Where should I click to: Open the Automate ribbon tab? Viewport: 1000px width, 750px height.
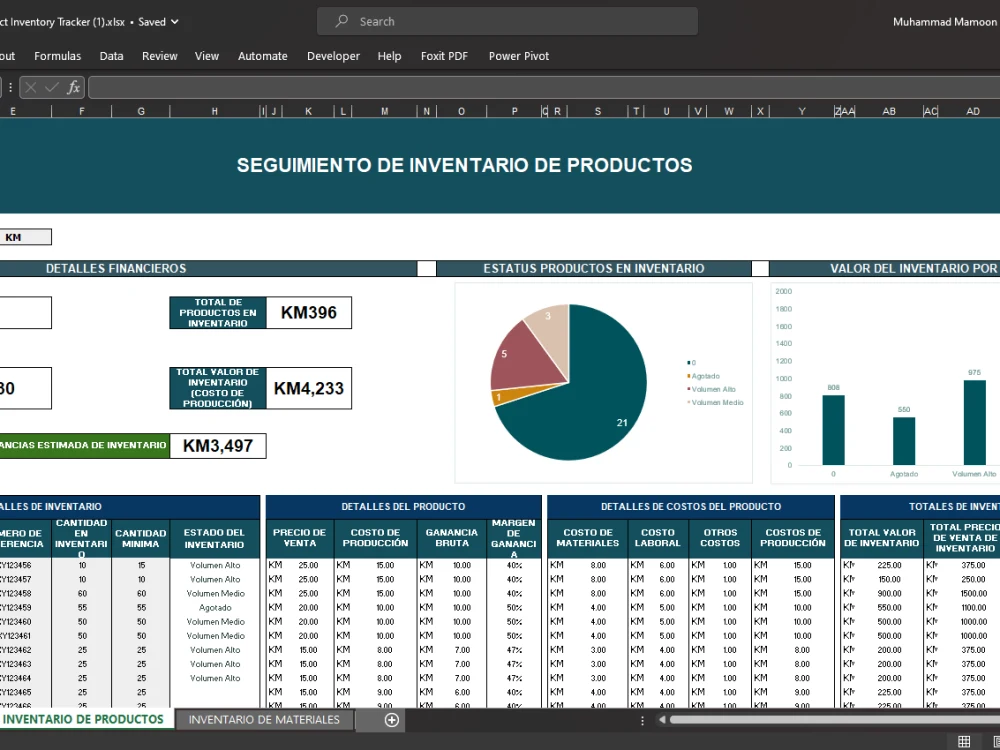(262, 56)
